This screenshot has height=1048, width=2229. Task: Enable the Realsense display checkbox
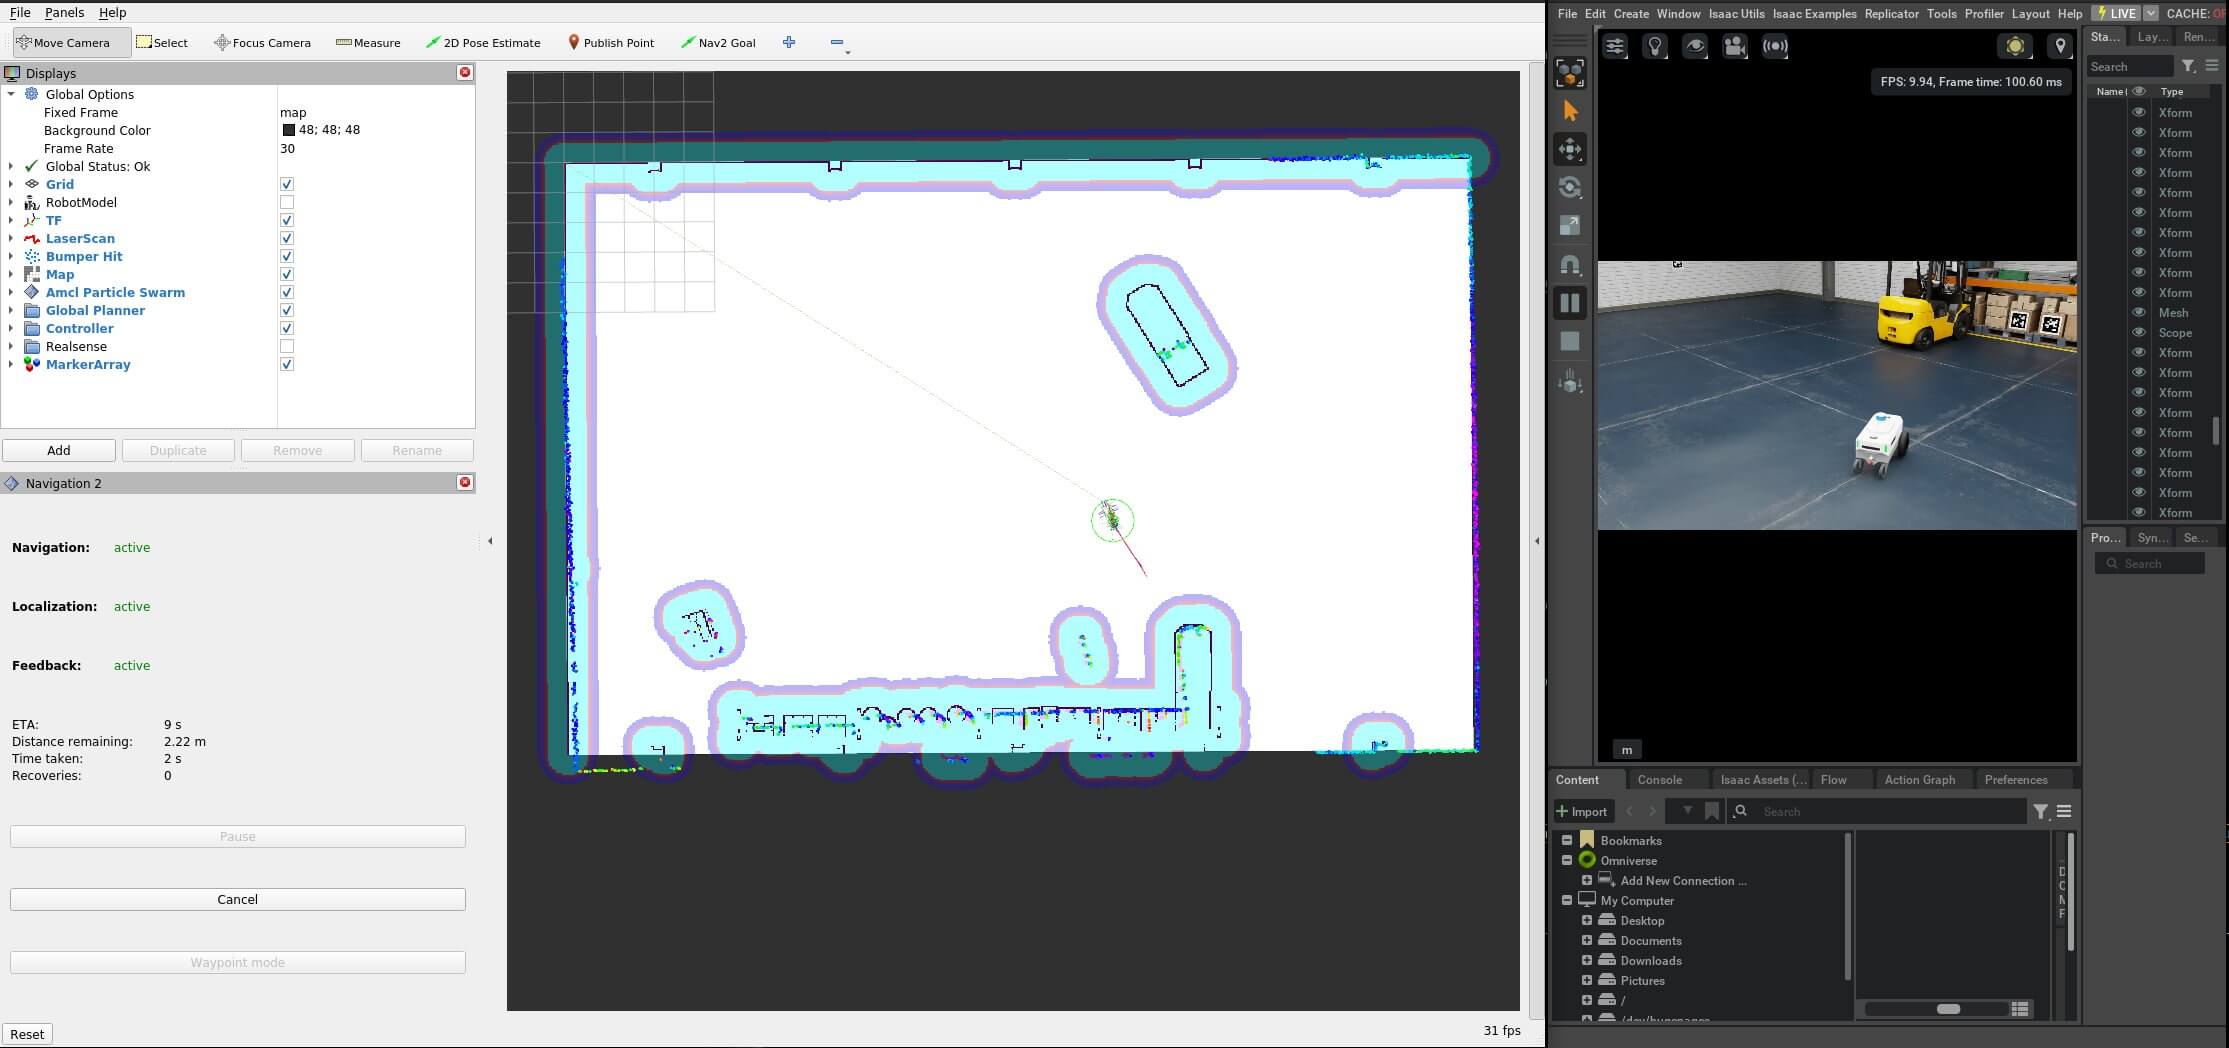point(287,346)
